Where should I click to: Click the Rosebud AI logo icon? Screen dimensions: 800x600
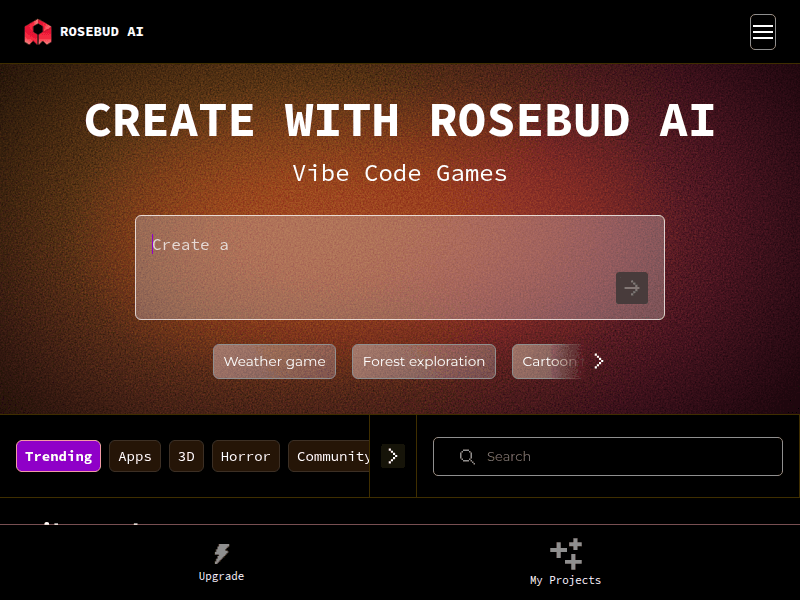[x=38, y=32]
